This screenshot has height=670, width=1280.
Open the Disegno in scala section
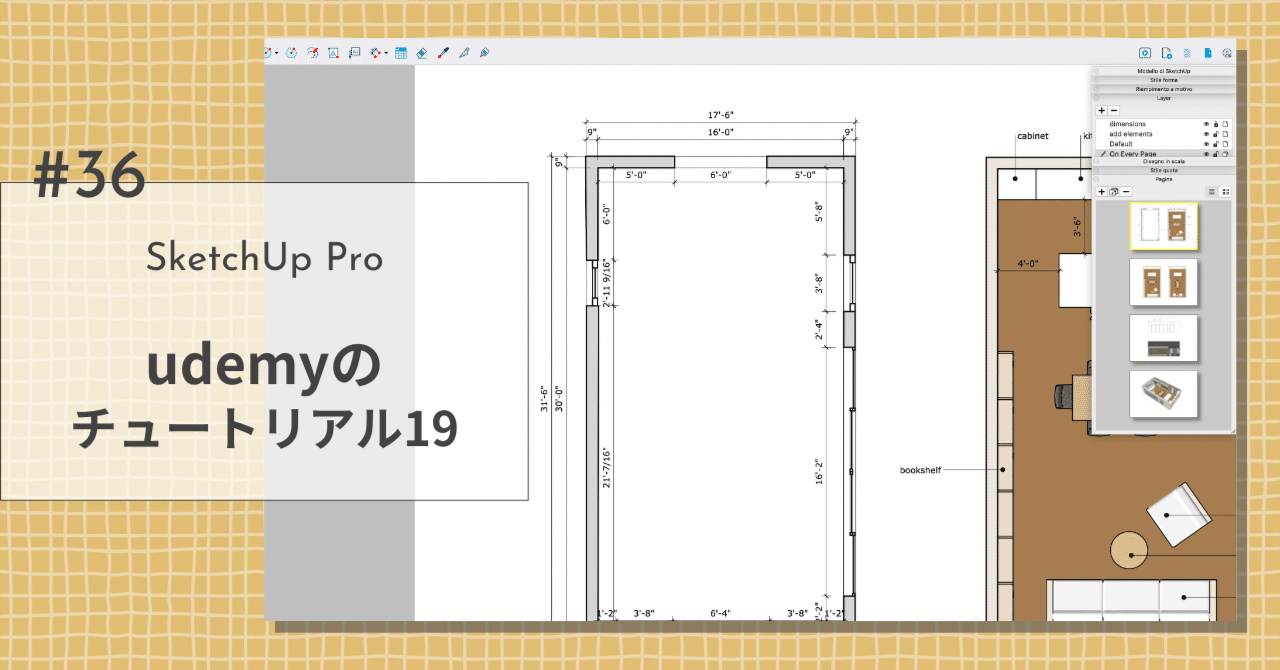pyautogui.click(x=1164, y=161)
